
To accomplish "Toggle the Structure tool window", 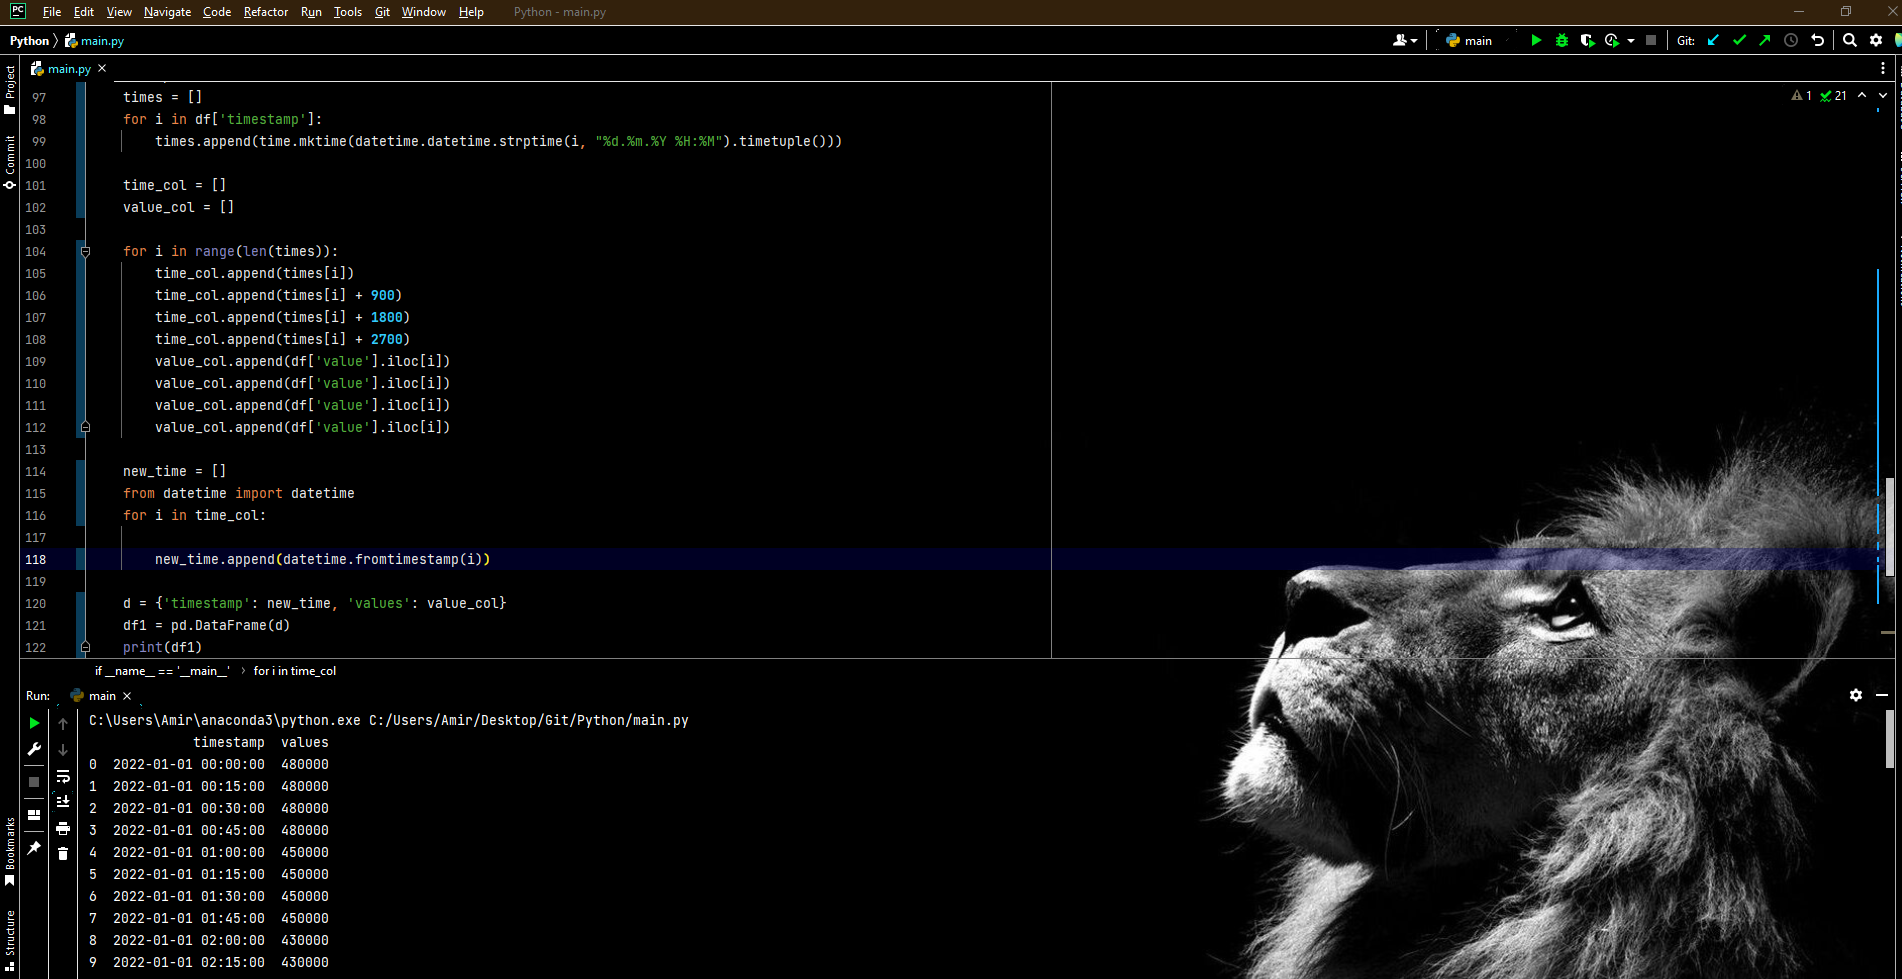I will [10, 942].
